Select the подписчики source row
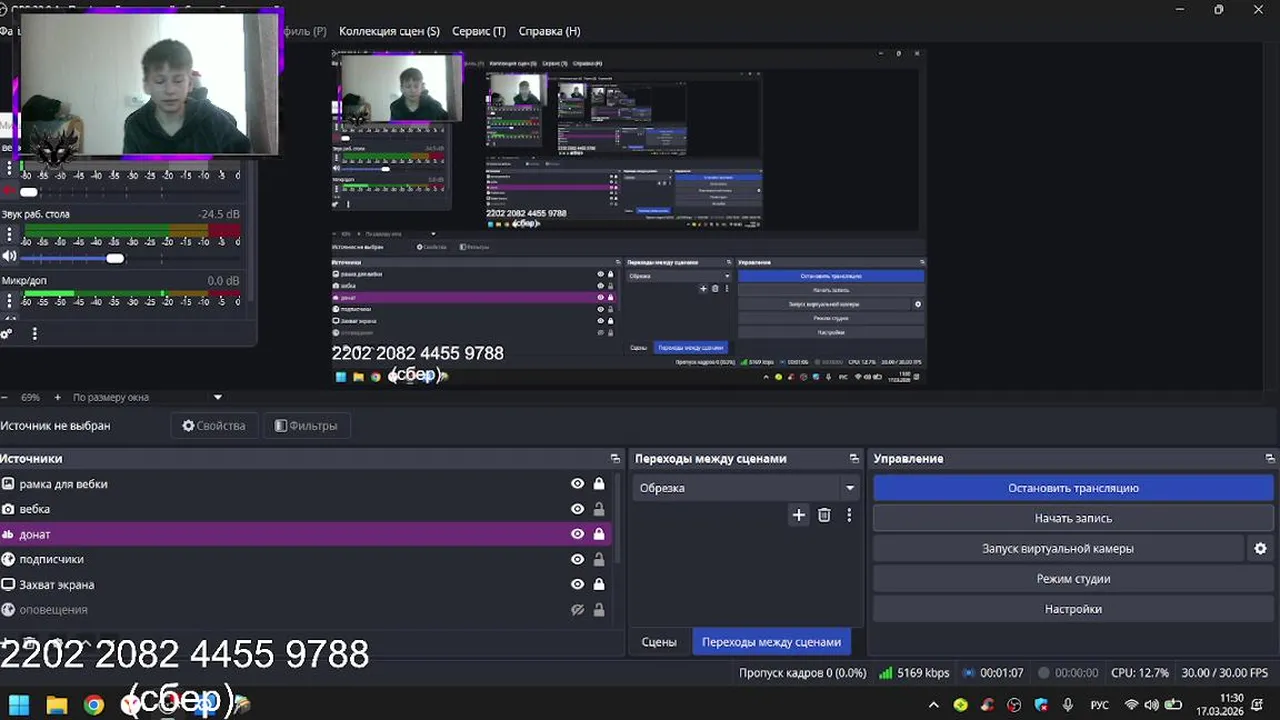 pos(305,559)
